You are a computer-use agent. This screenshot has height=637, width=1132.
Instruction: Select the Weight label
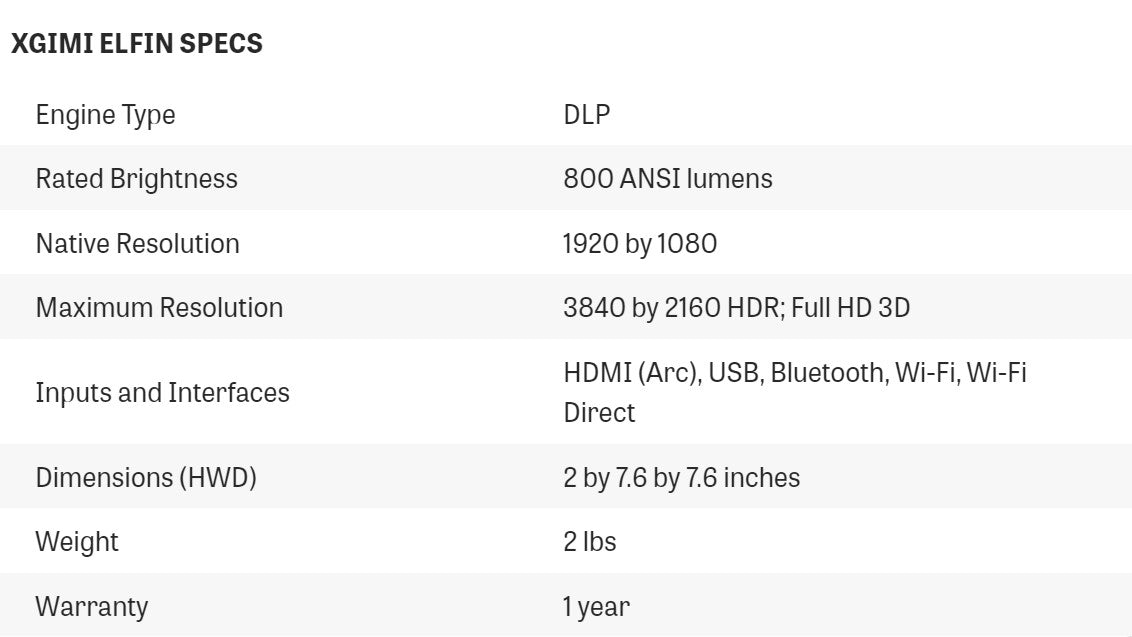coord(77,541)
